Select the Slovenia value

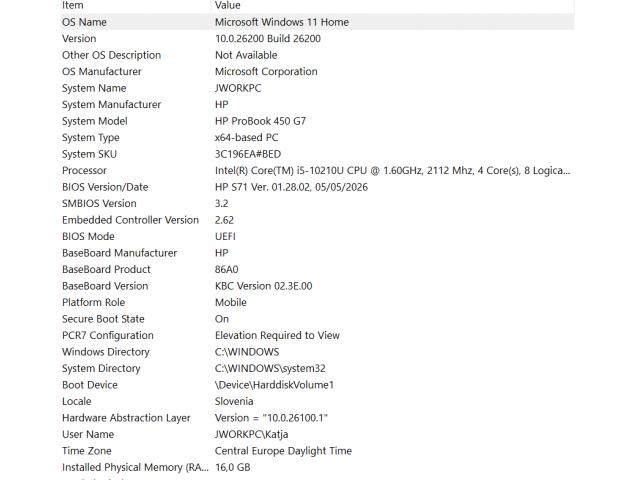point(234,402)
